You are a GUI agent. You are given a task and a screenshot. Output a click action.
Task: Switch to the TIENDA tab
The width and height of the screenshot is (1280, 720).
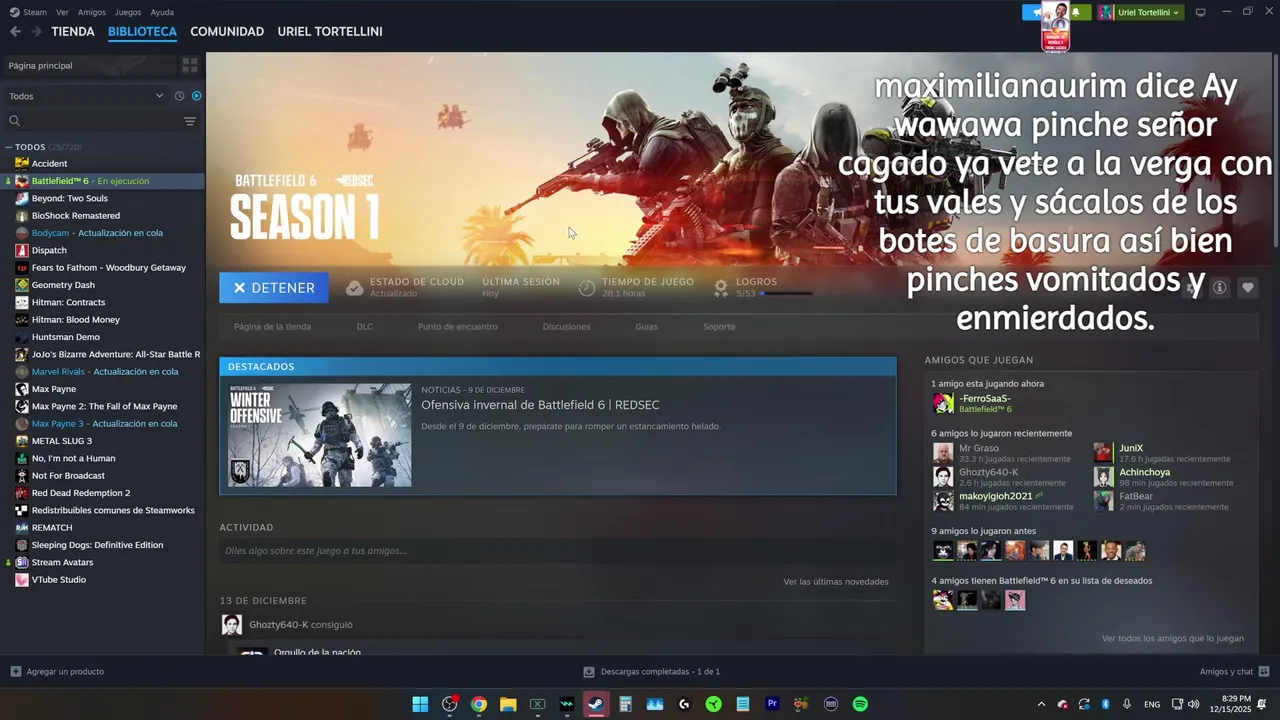[x=73, y=32]
